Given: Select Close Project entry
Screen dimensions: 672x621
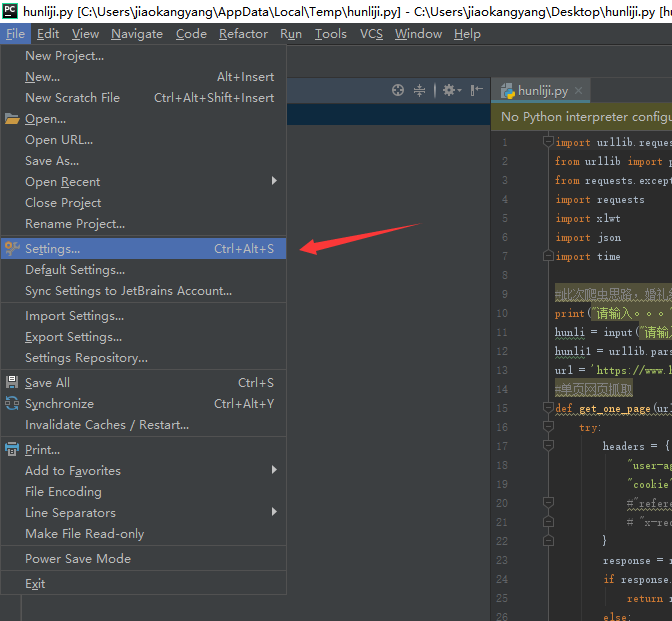Looking at the screenshot, I should point(144,203).
